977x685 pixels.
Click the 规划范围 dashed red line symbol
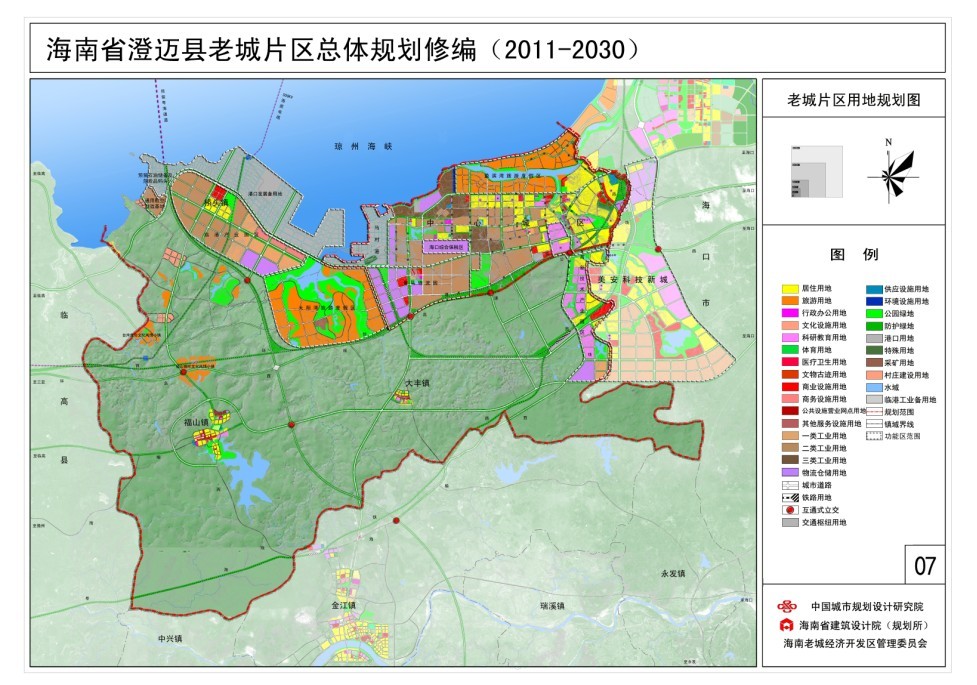[873, 412]
